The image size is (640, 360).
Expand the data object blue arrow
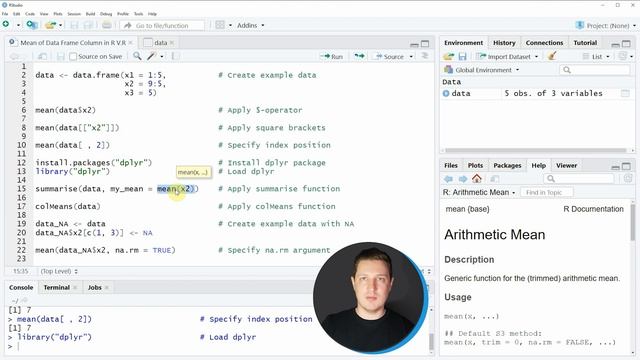tap(446, 93)
